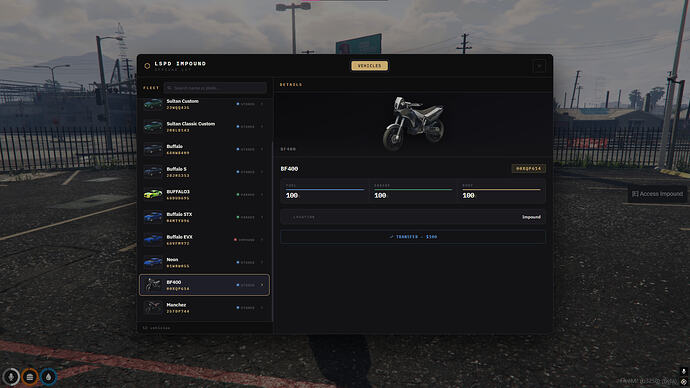Screen dimensions: 690x388
Task: Click the Manchez name text
Action: [176, 305]
